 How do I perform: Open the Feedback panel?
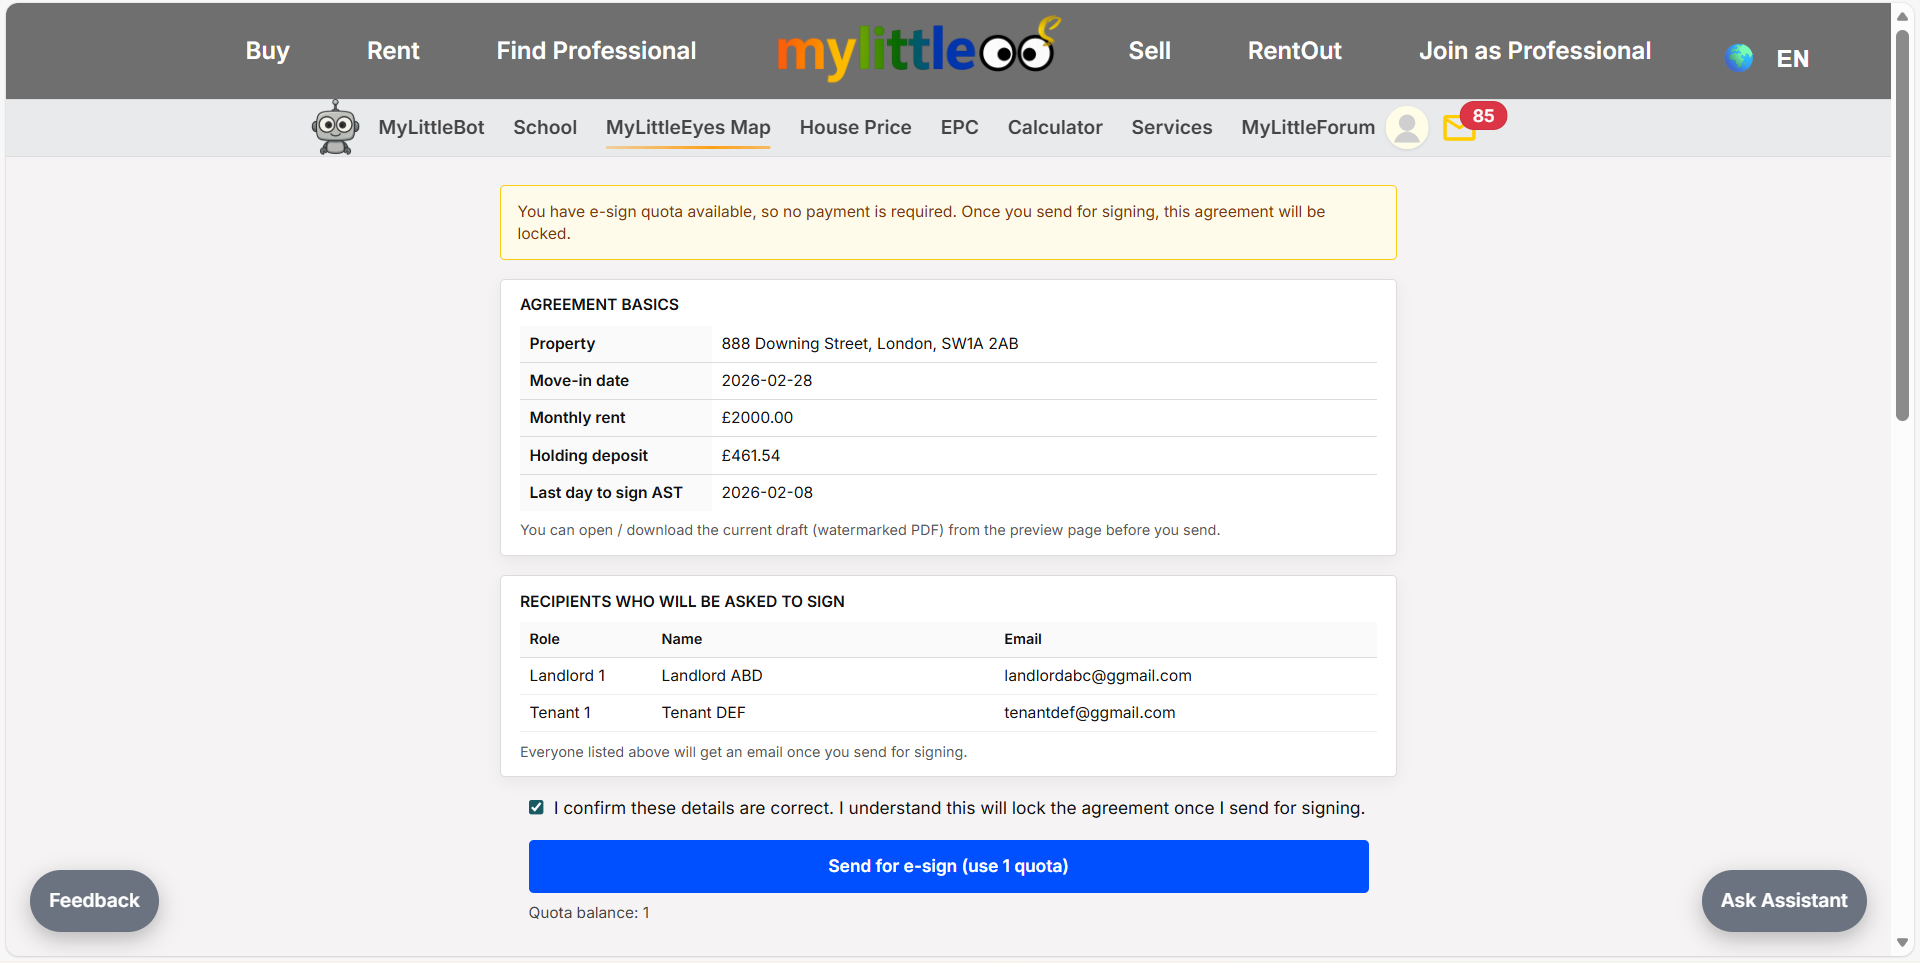[x=93, y=900]
